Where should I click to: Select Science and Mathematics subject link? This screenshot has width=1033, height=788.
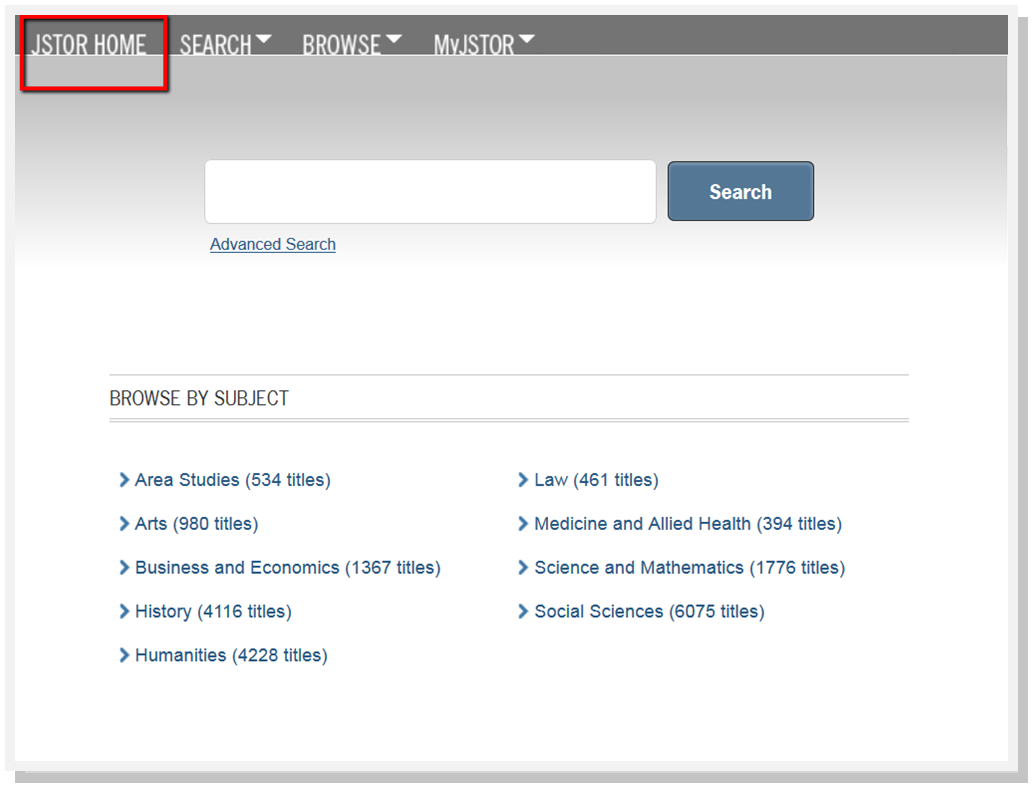689,568
